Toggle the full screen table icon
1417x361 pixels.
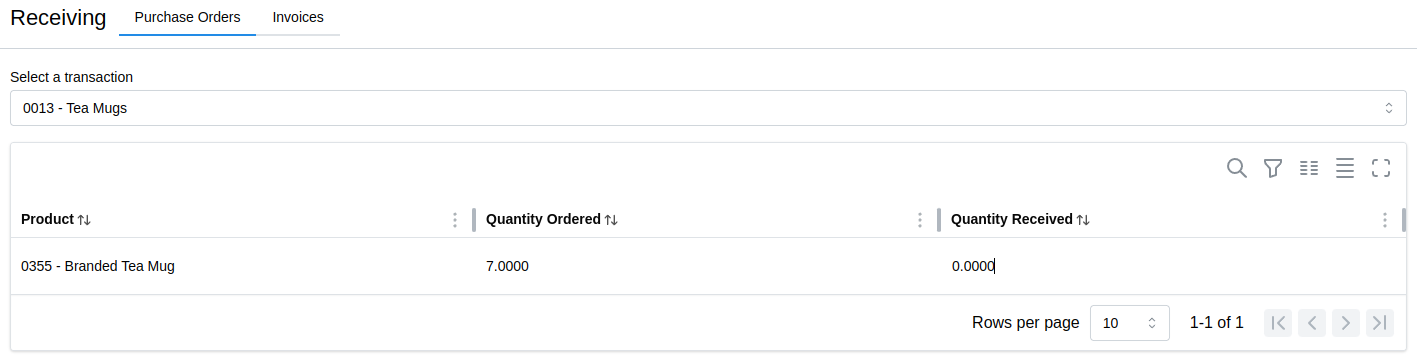[1381, 168]
